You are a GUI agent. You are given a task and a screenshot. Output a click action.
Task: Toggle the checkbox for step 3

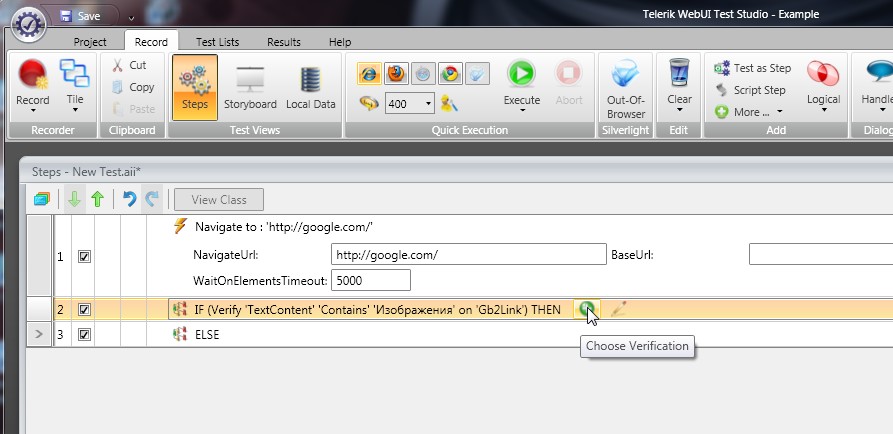[84, 335]
